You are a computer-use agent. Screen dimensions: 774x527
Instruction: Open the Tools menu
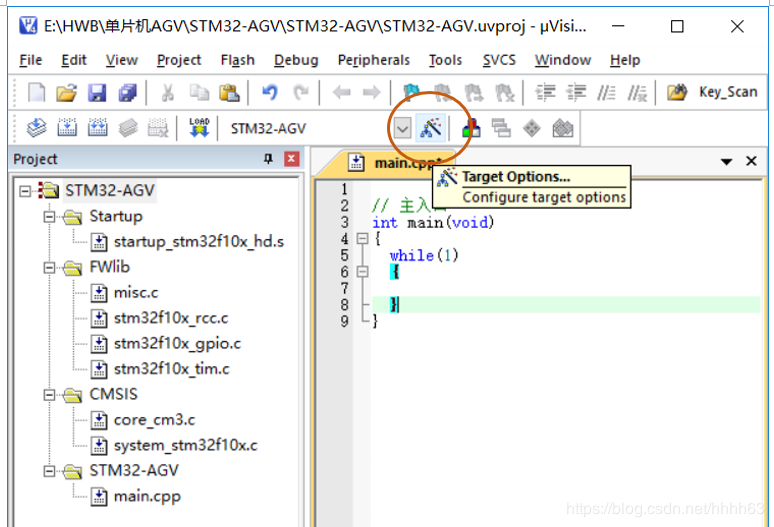(445, 60)
